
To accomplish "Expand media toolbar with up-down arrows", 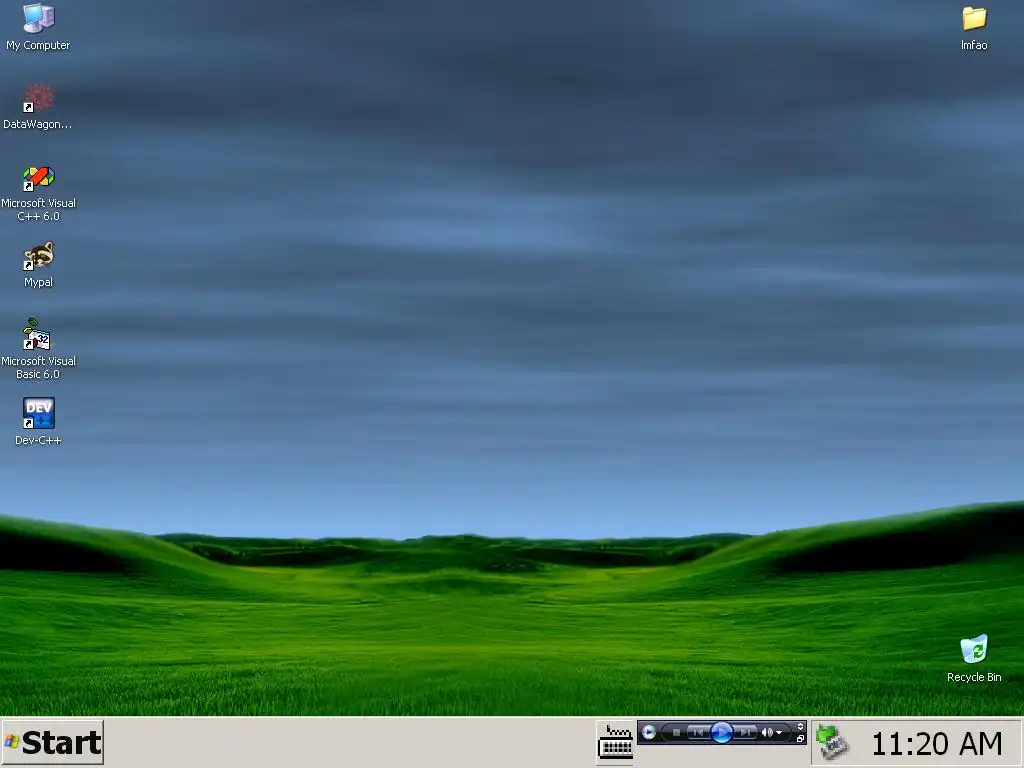I will pyautogui.click(x=800, y=727).
